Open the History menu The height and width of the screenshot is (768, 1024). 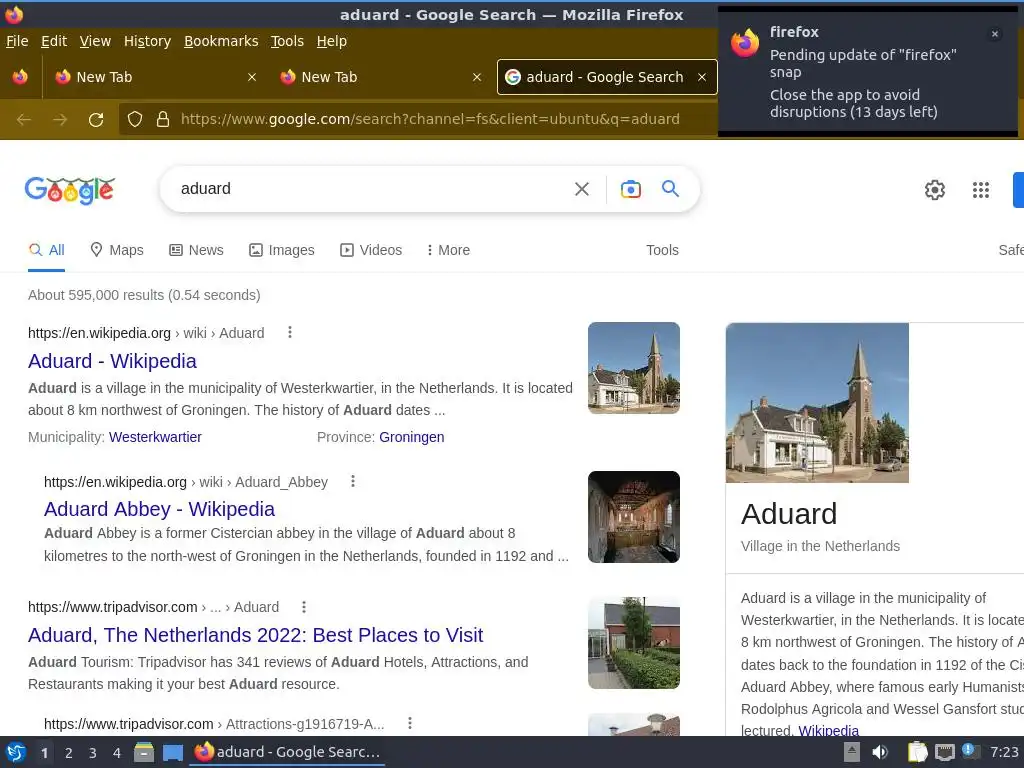[x=147, y=41]
